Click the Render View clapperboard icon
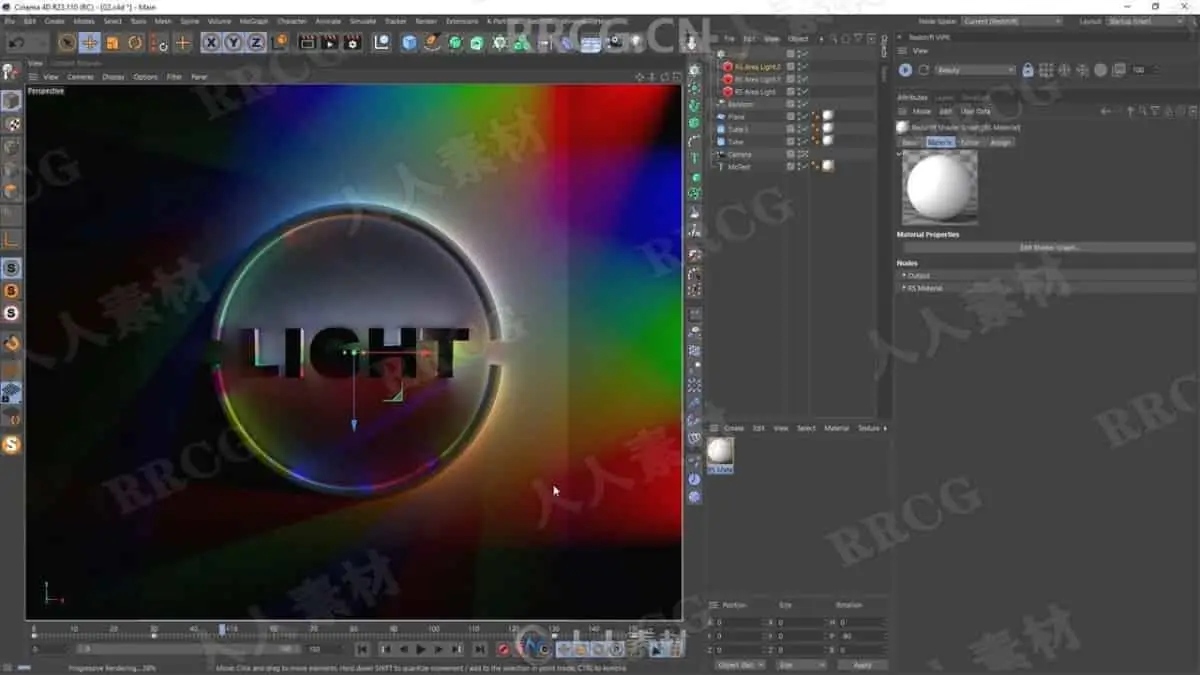The image size is (1200, 675). (307, 43)
